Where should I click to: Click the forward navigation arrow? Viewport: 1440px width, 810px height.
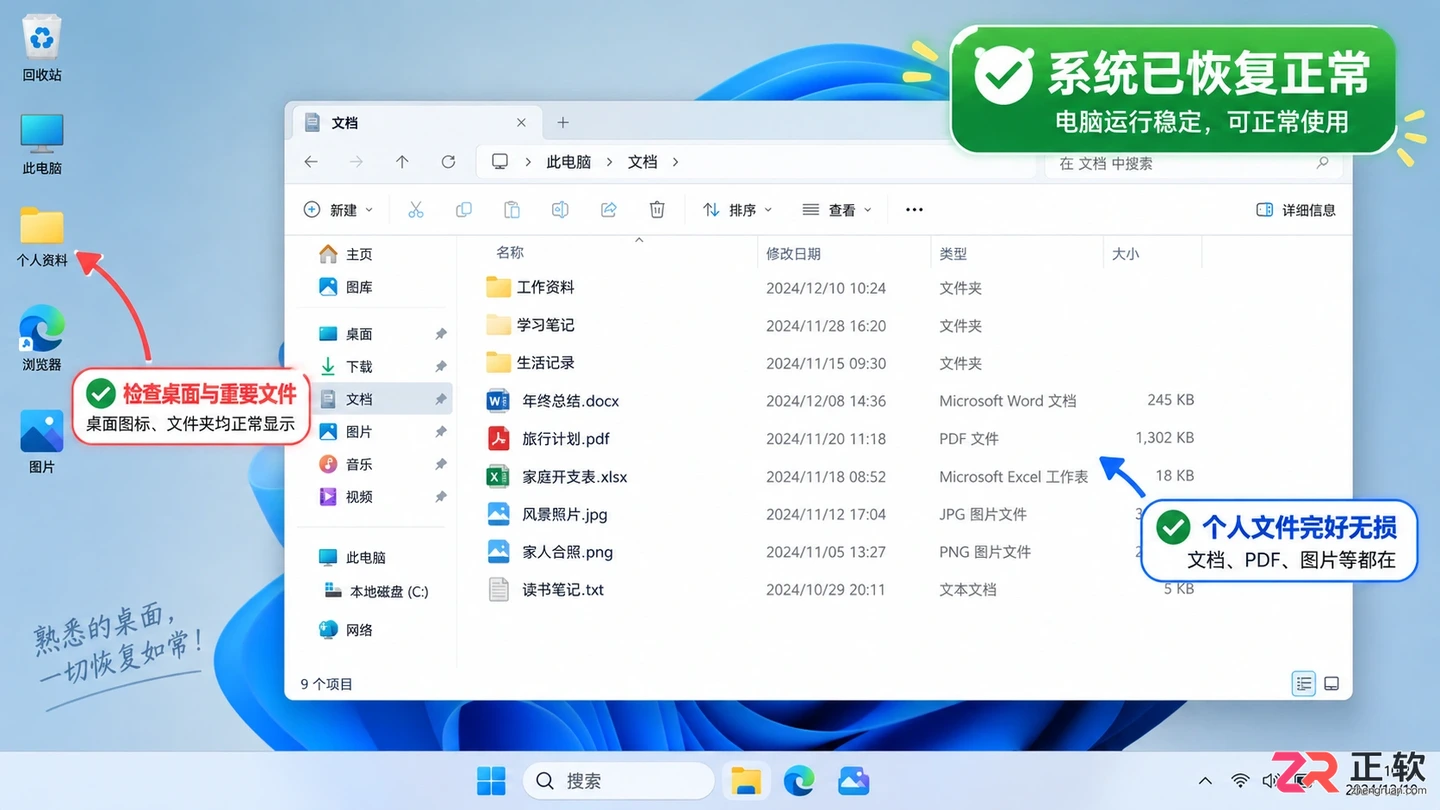(356, 162)
